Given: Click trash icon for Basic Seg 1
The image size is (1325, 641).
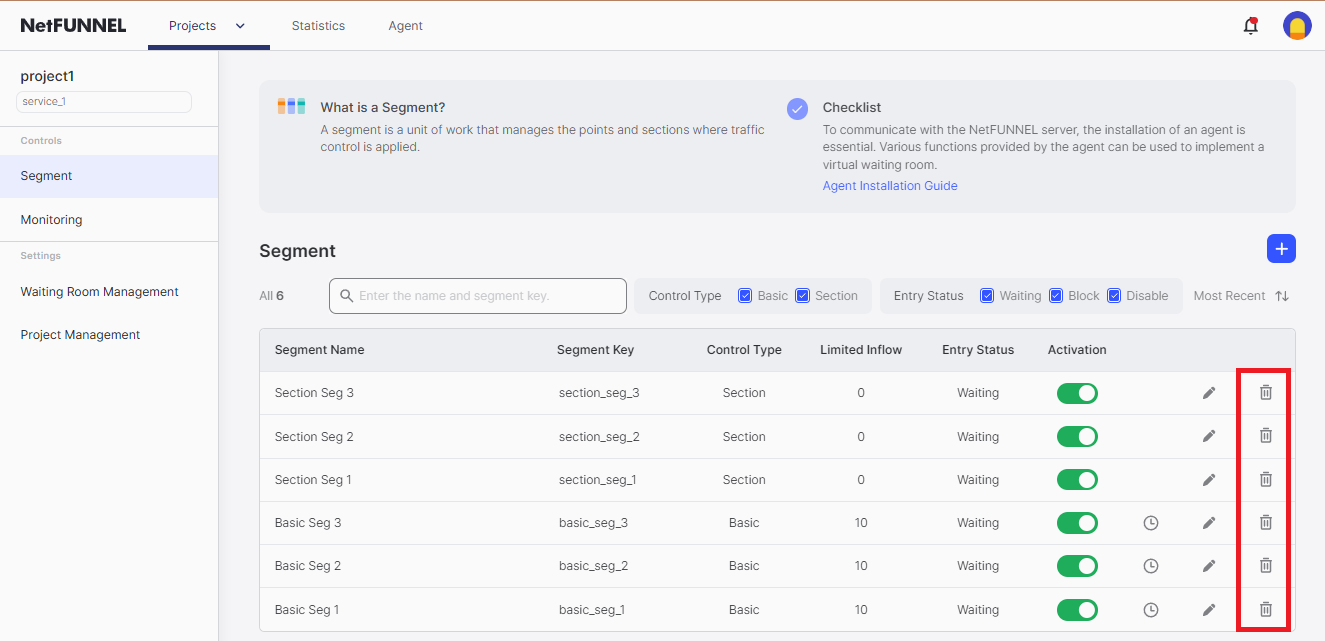Looking at the screenshot, I should (1265, 609).
